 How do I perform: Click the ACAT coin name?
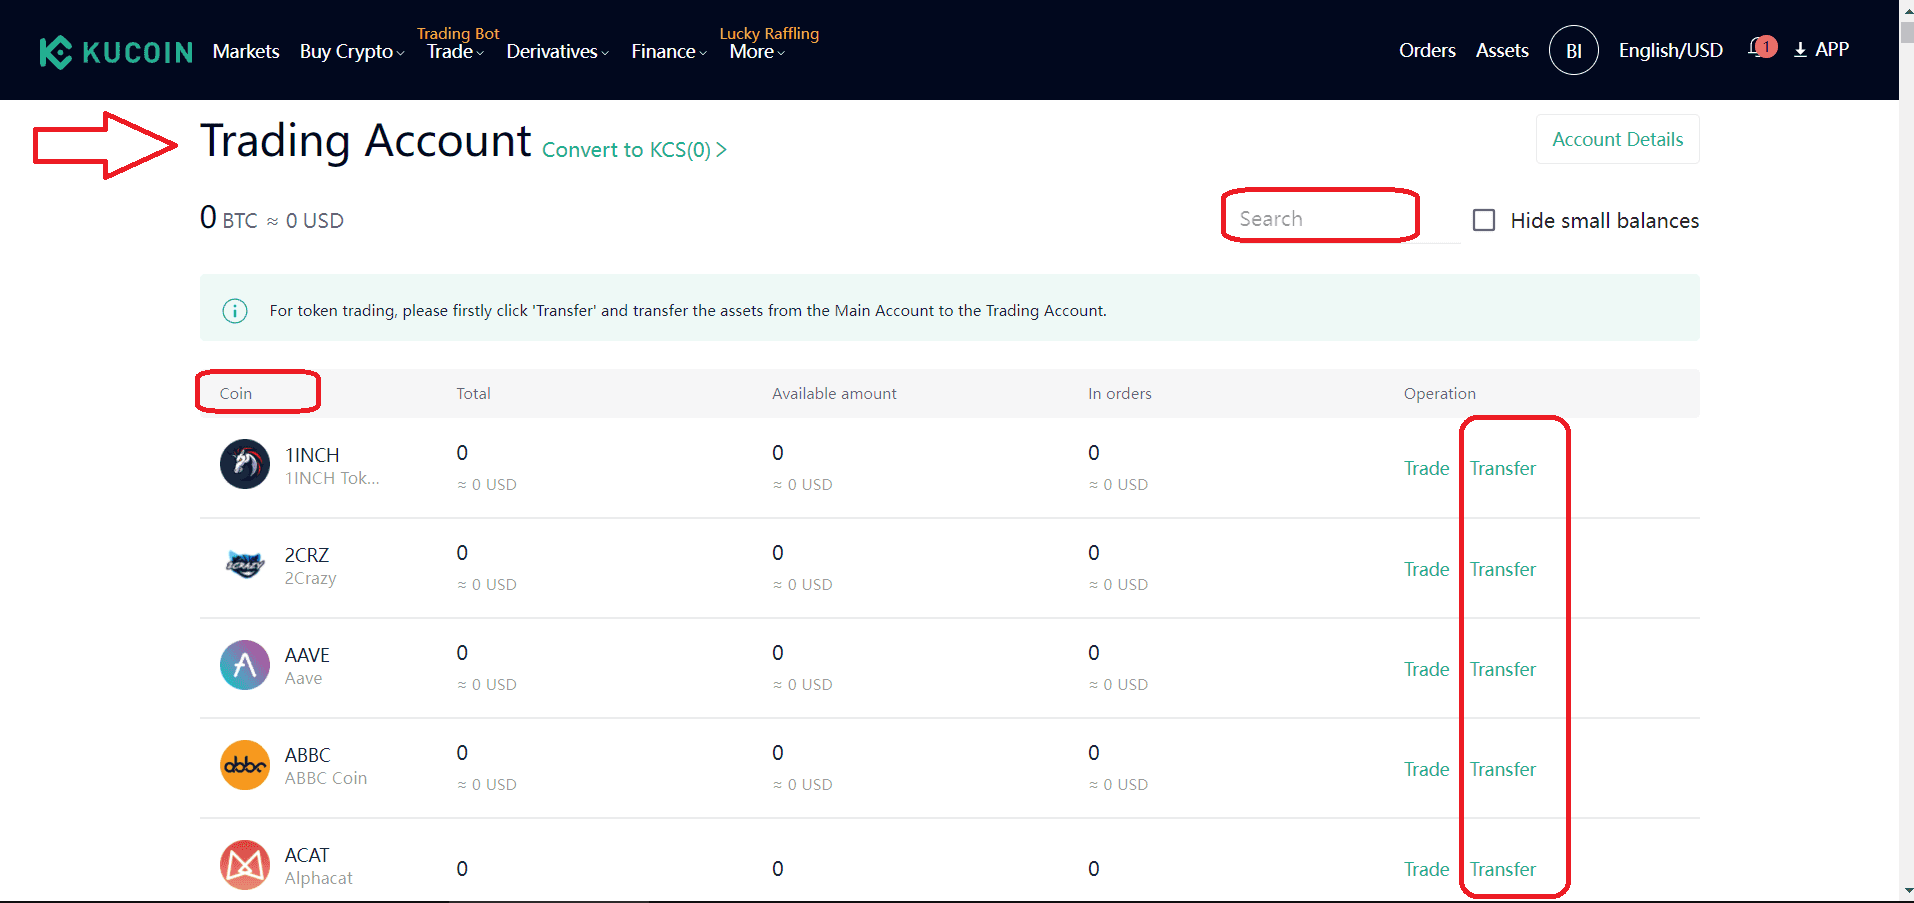coord(307,855)
